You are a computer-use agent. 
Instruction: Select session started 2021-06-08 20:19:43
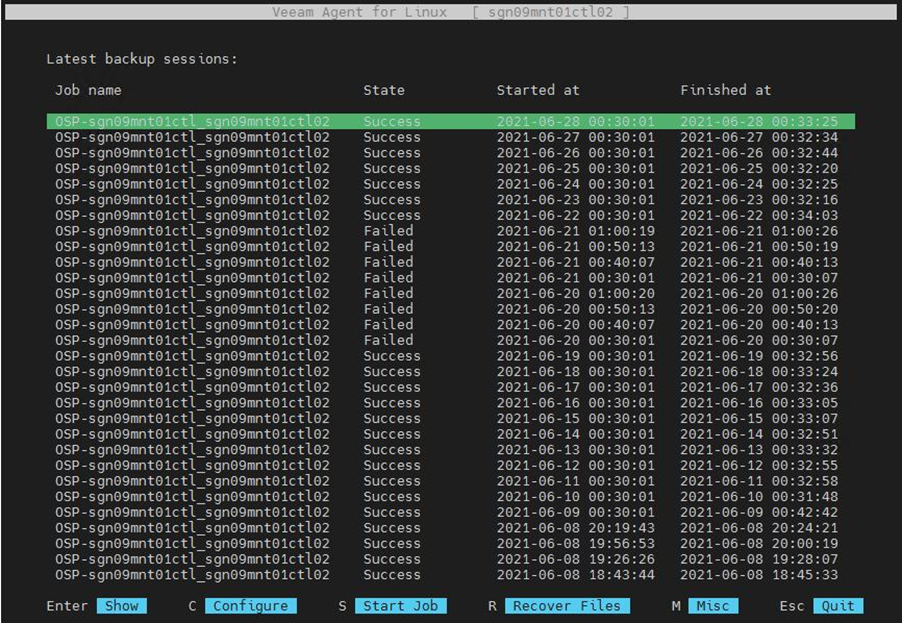coord(450,528)
